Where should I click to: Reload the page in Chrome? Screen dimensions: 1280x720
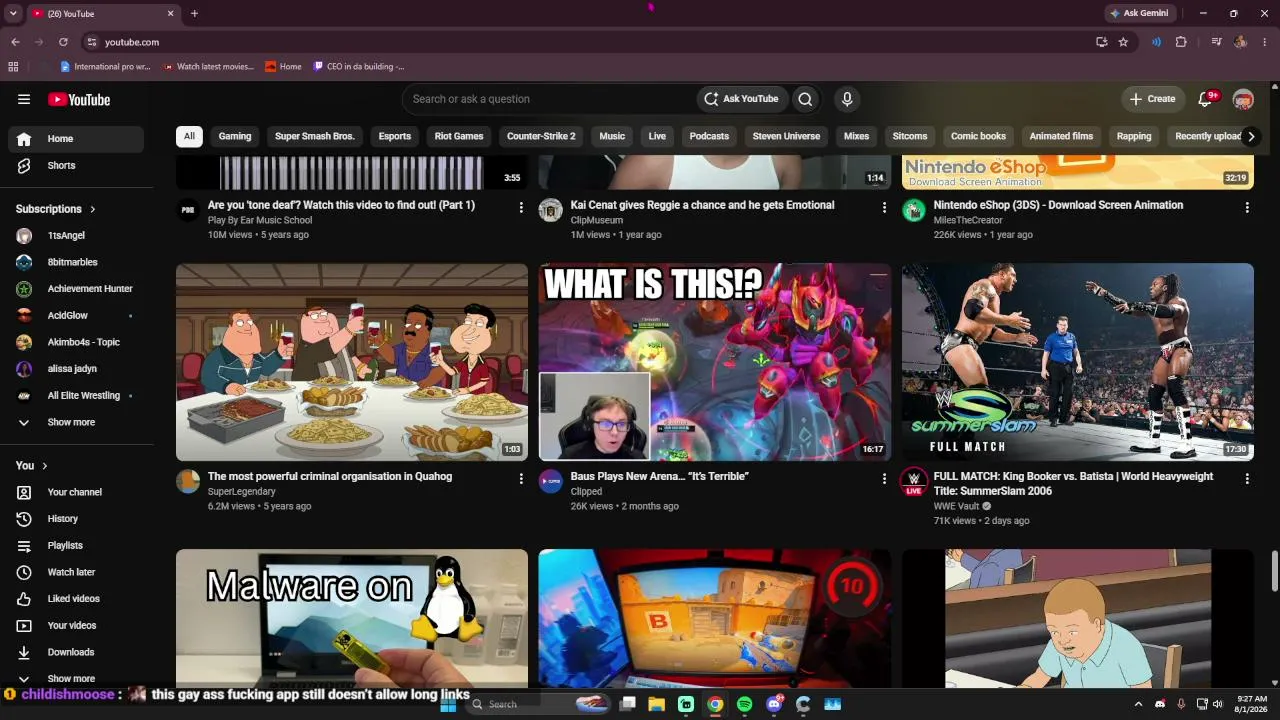tap(63, 42)
